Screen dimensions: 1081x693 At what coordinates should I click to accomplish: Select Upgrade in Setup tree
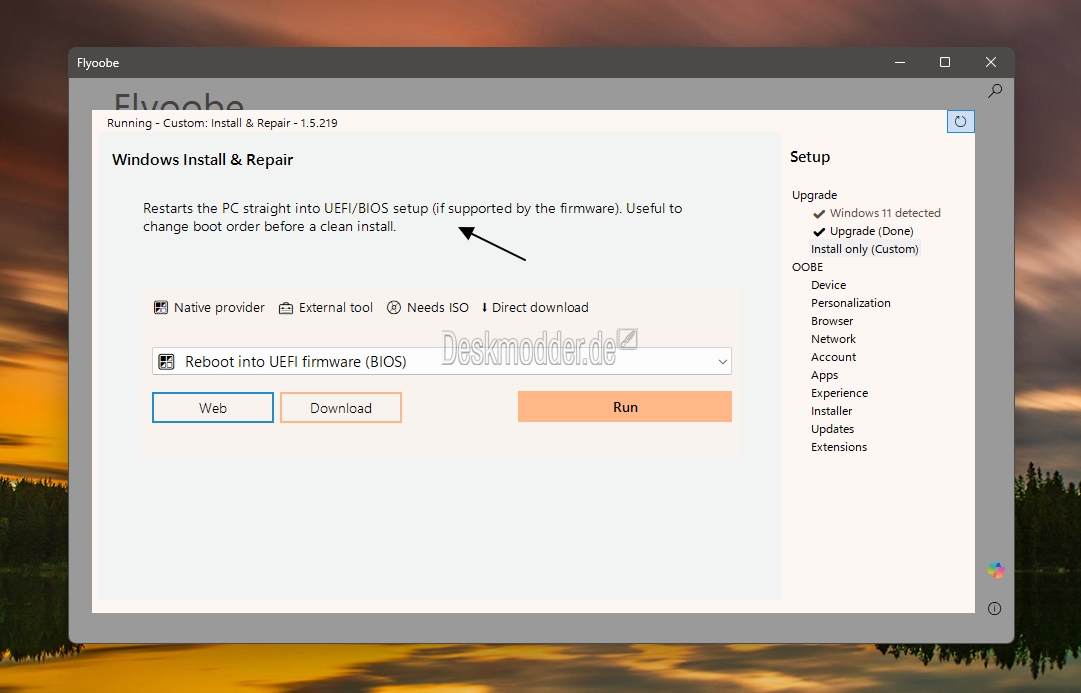tap(814, 195)
